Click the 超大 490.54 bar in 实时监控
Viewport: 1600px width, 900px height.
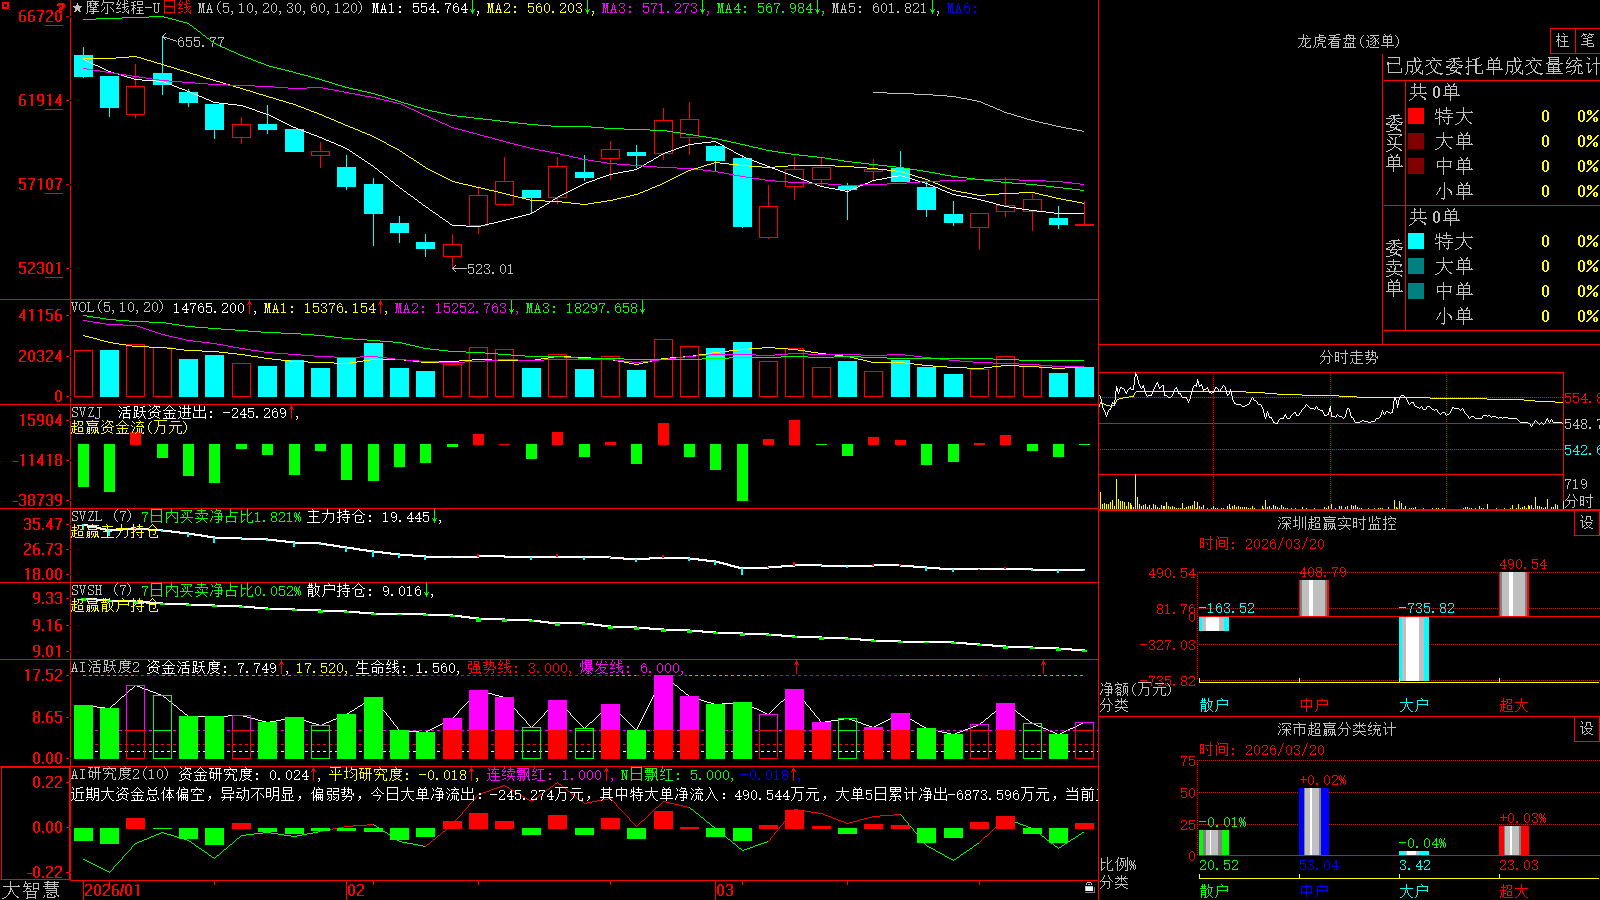(1514, 594)
